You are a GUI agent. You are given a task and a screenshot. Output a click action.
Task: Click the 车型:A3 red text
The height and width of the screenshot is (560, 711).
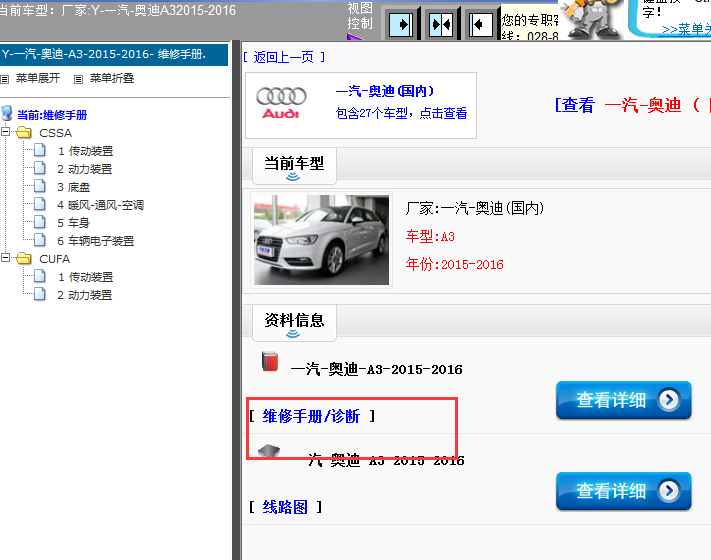point(430,236)
